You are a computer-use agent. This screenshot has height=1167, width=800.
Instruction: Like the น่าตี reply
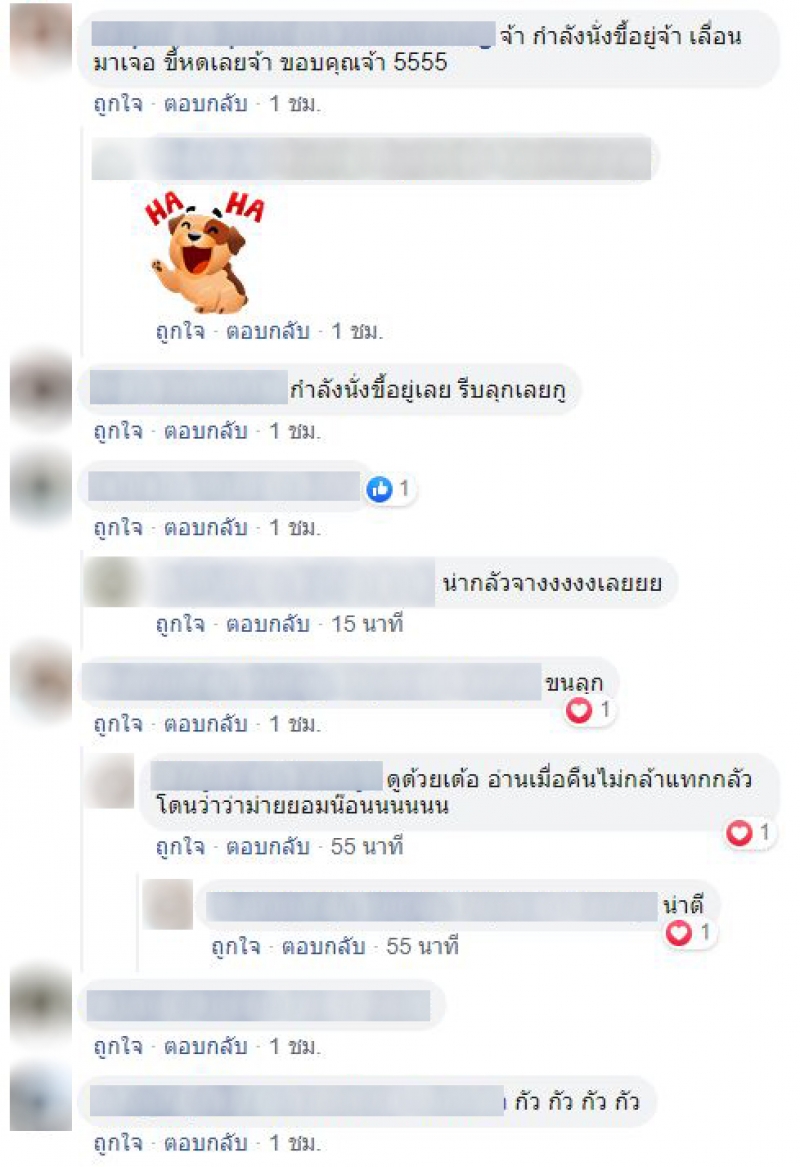(x=236, y=946)
